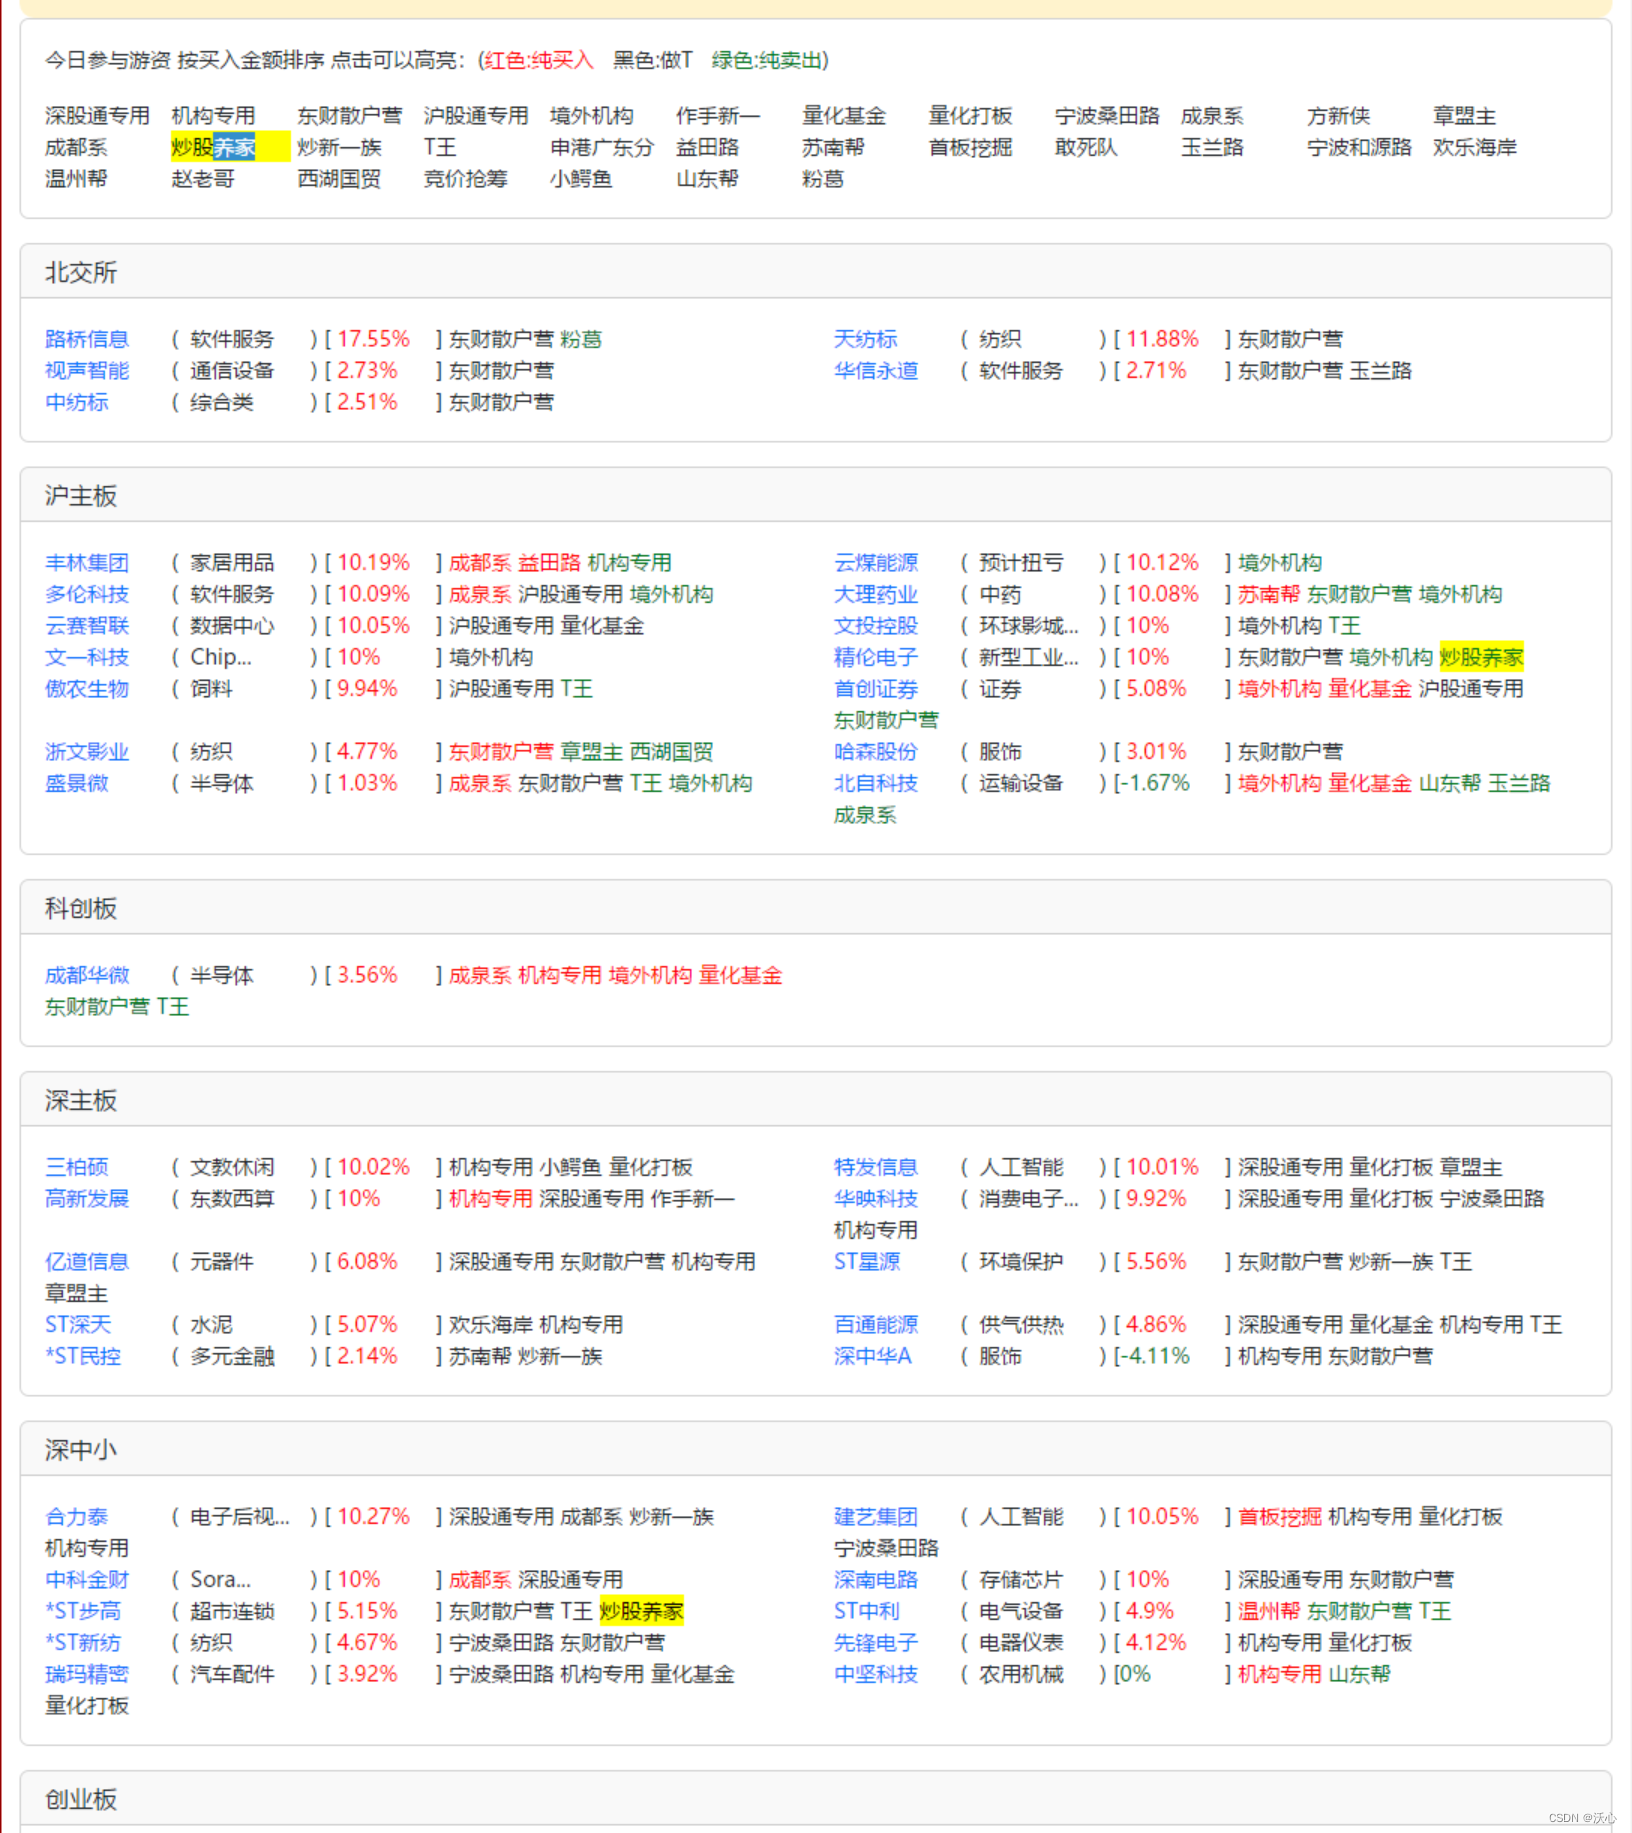
Task: Click highlighted 炒股养家 in 精伦电子 row
Action: pyautogui.click(x=1481, y=657)
